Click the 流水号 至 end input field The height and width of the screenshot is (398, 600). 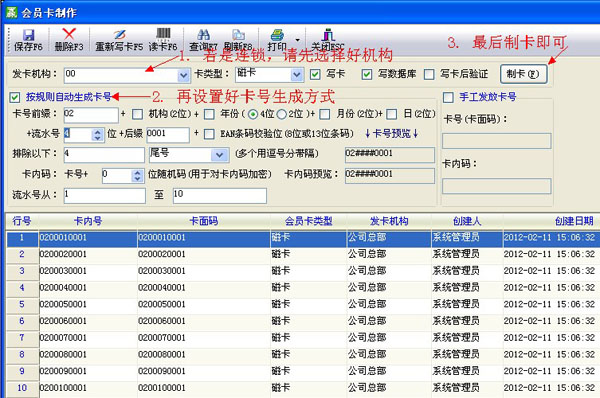click(220, 195)
